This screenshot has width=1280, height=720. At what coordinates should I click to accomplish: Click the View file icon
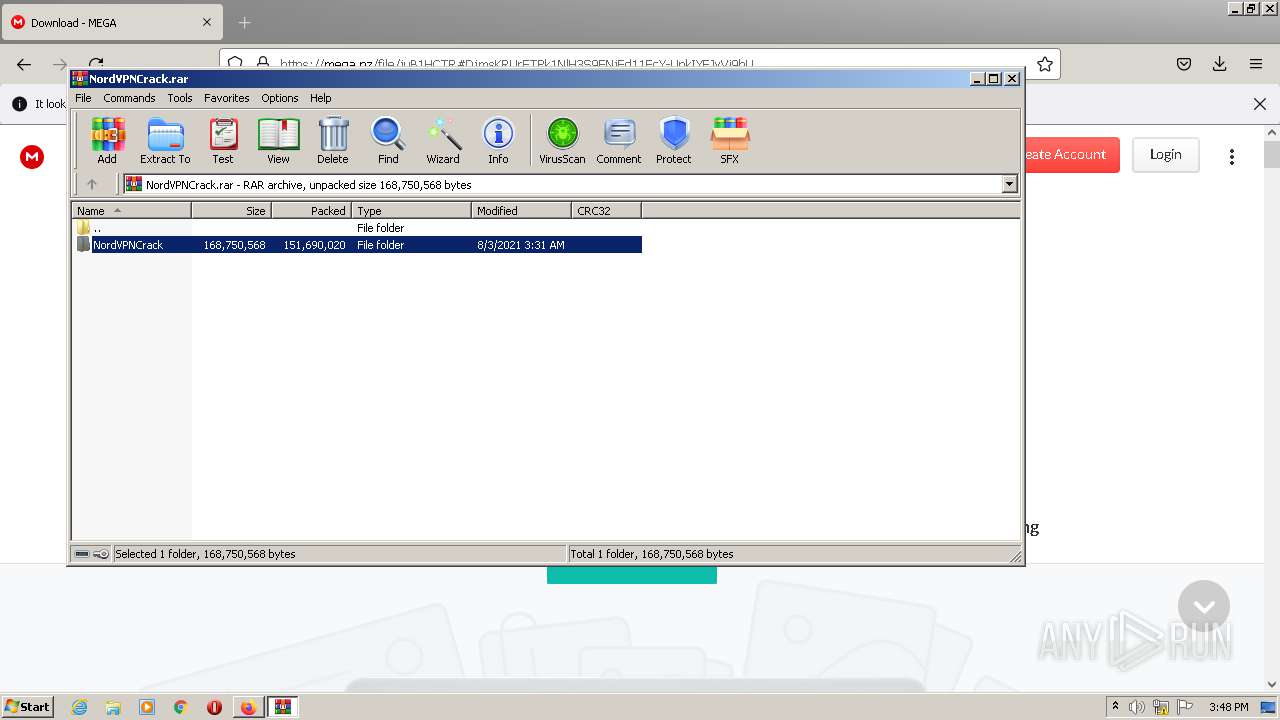pyautogui.click(x=278, y=140)
